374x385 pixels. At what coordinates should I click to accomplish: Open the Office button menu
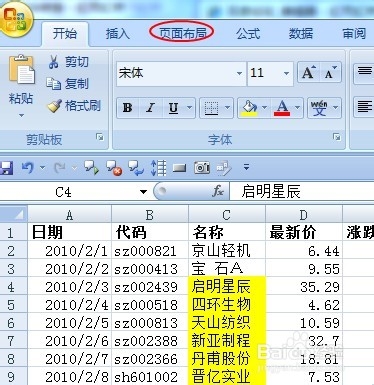click(x=15, y=18)
